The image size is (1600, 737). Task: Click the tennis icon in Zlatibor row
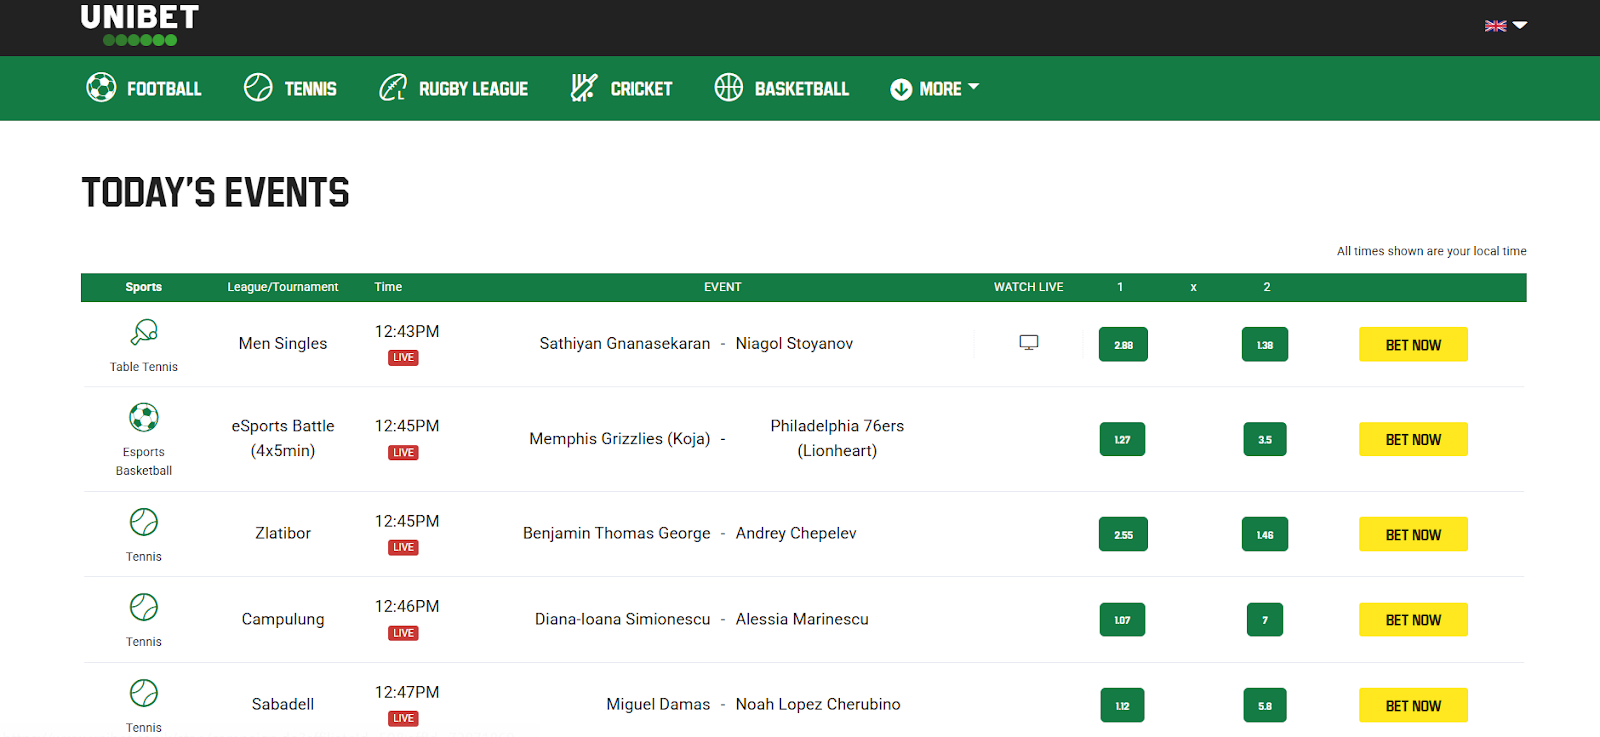click(144, 522)
